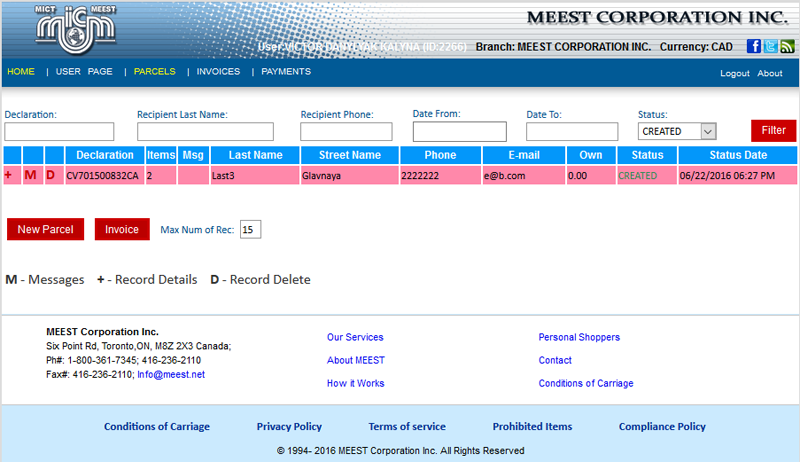
Task: Open the Status dropdown showing CREATED
Action: click(x=677, y=131)
